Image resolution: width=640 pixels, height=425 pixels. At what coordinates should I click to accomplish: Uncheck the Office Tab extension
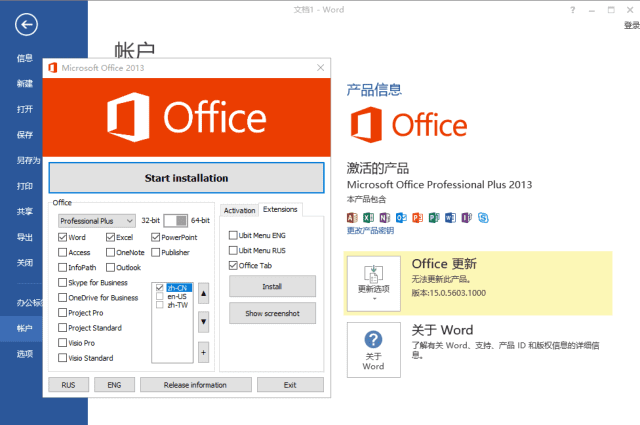[x=233, y=265]
